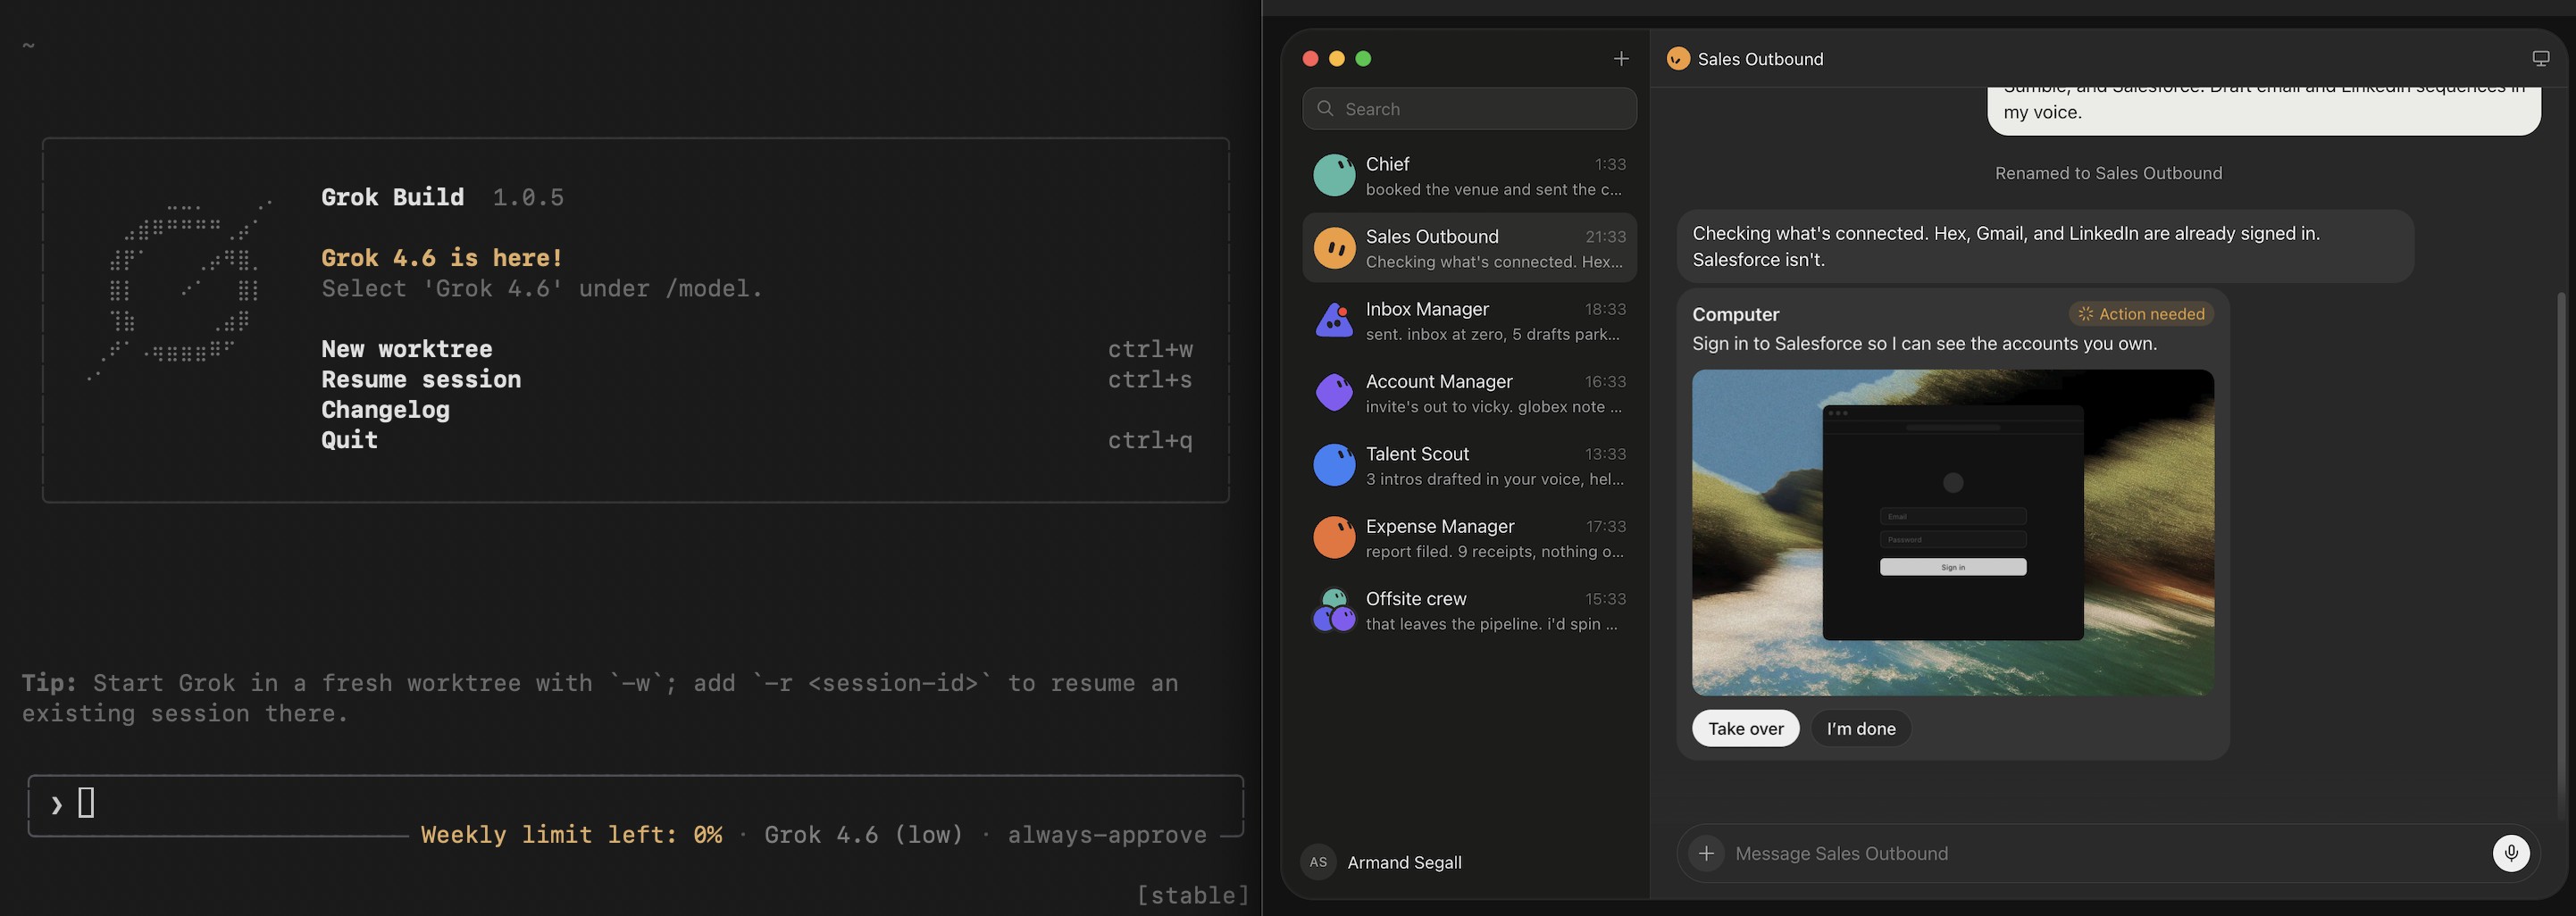This screenshot has width=2576, height=916.
Task: Click the version '1.0.5' text
Action: click(528, 197)
